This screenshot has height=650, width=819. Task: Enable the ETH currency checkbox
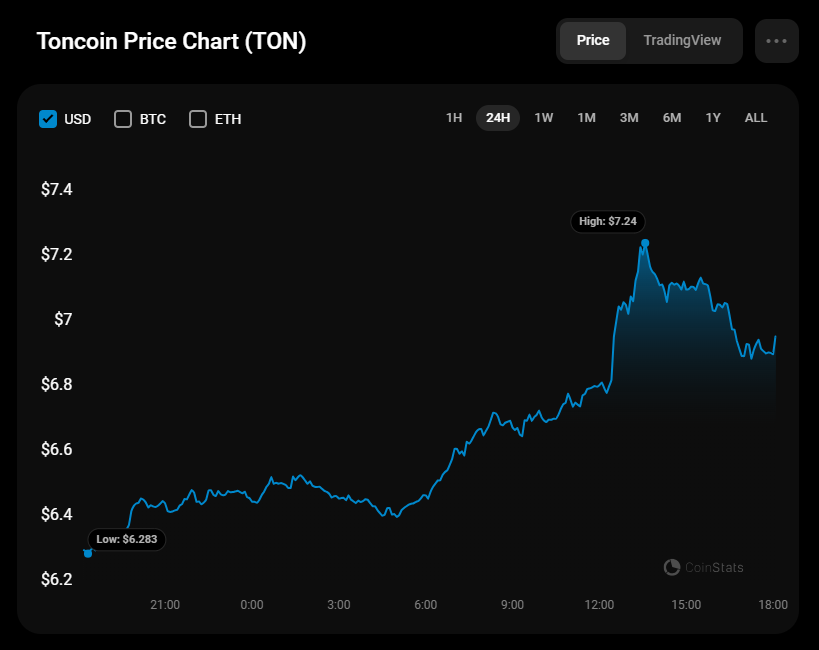click(198, 119)
